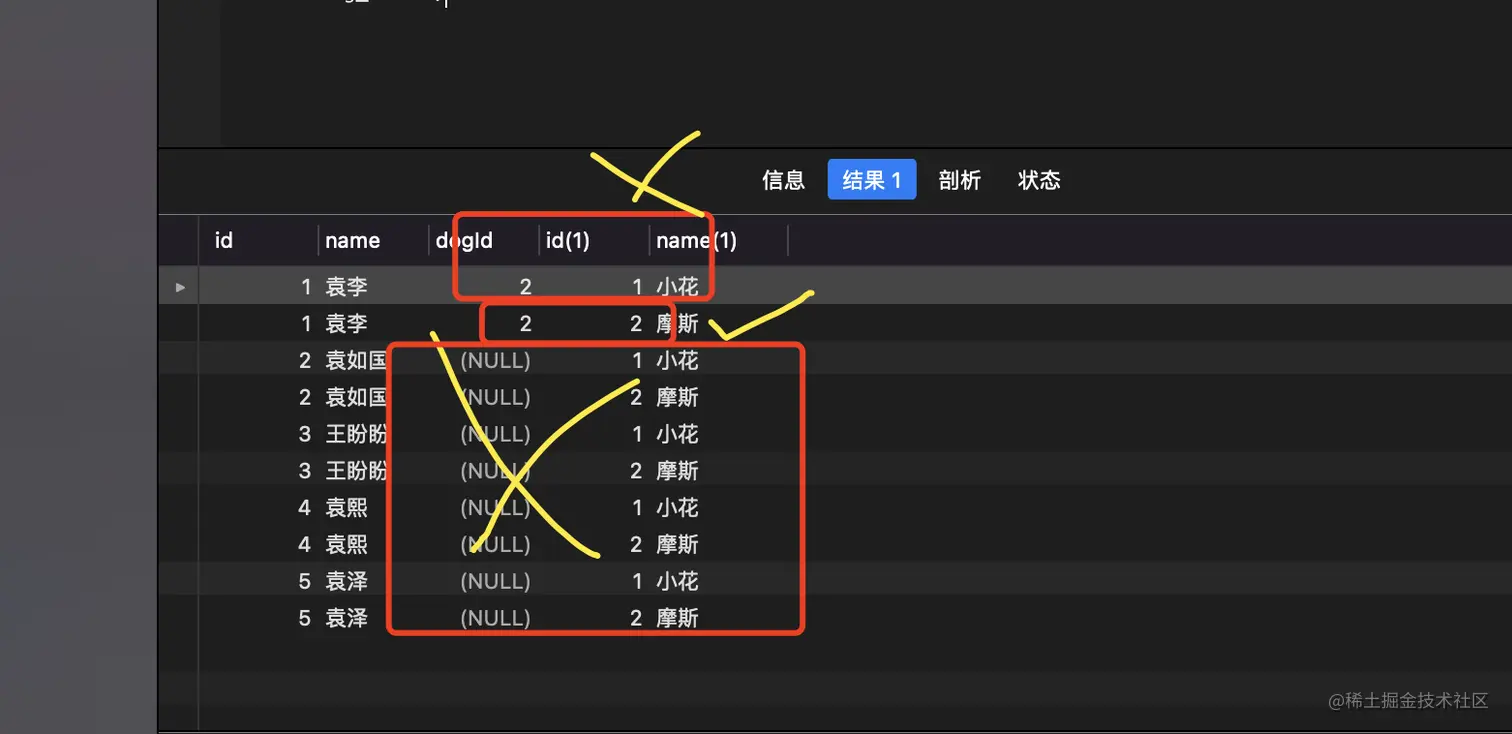Select 小花 cell in the 袁如国 row
The width and height of the screenshot is (1512, 734).
pos(677,361)
